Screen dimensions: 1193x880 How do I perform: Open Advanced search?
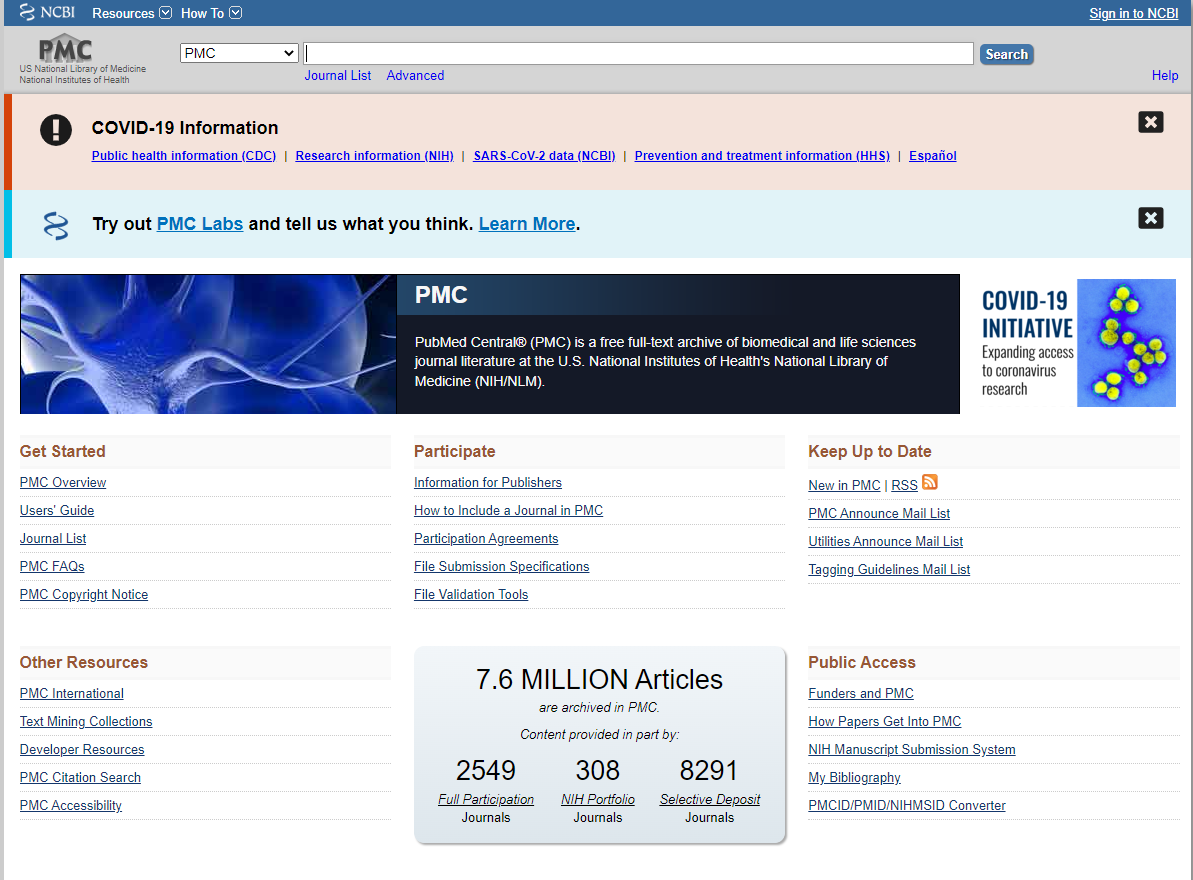[x=415, y=75]
